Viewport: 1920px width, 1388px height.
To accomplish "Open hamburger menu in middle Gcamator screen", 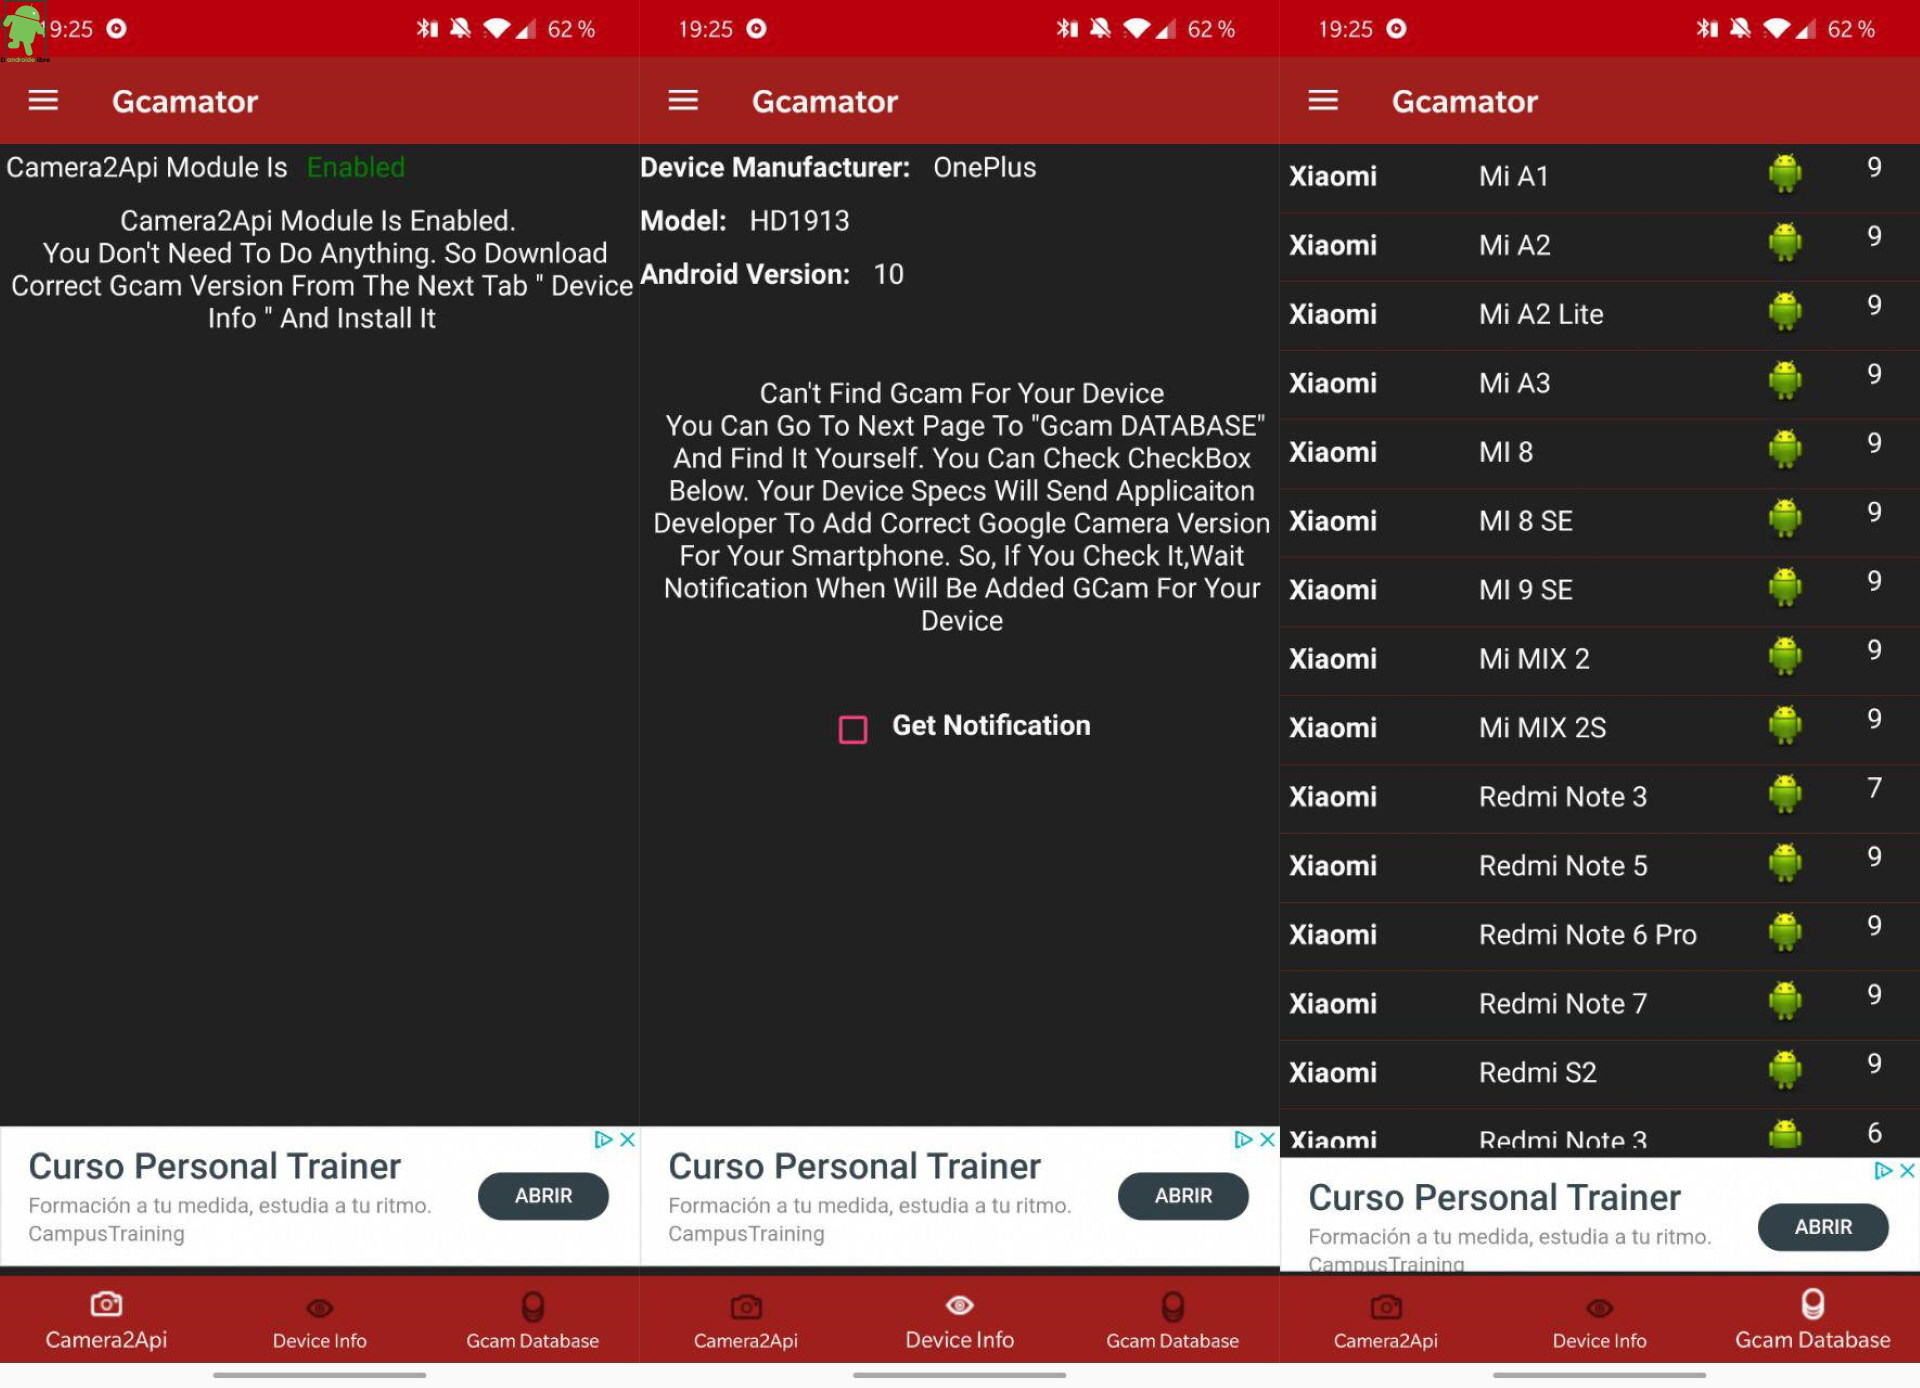I will (x=683, y=101).
